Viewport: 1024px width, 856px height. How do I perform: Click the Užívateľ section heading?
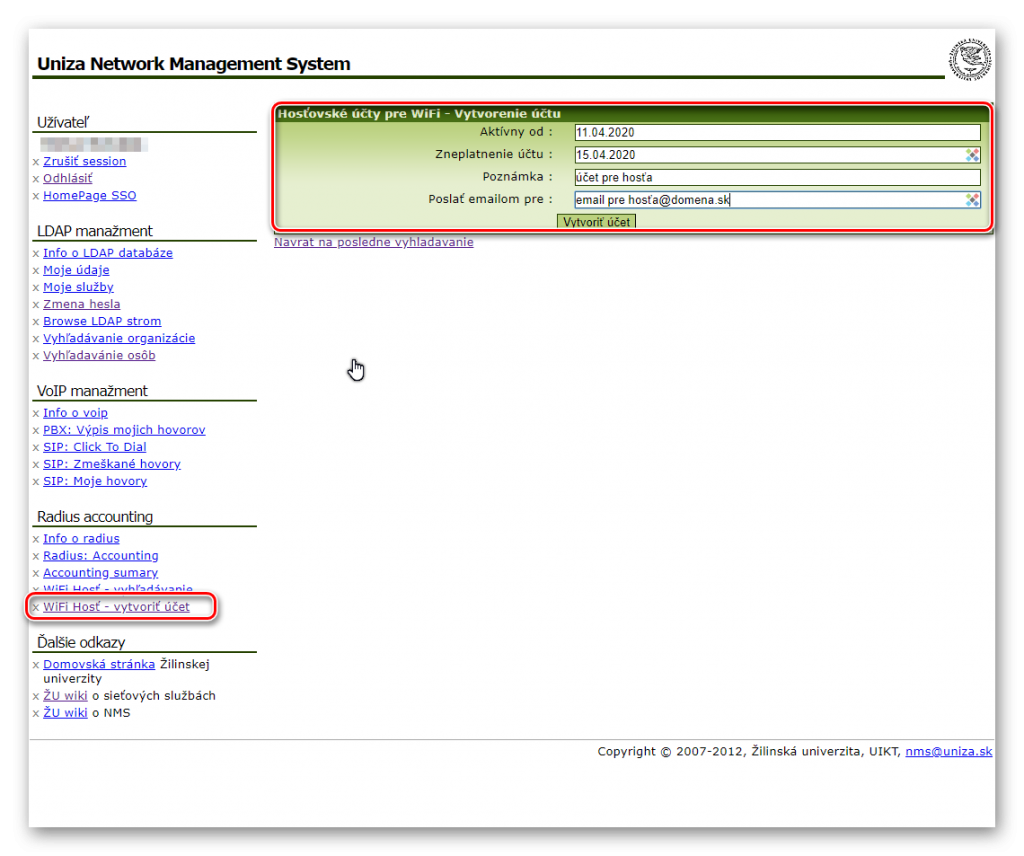coord(63,122)
